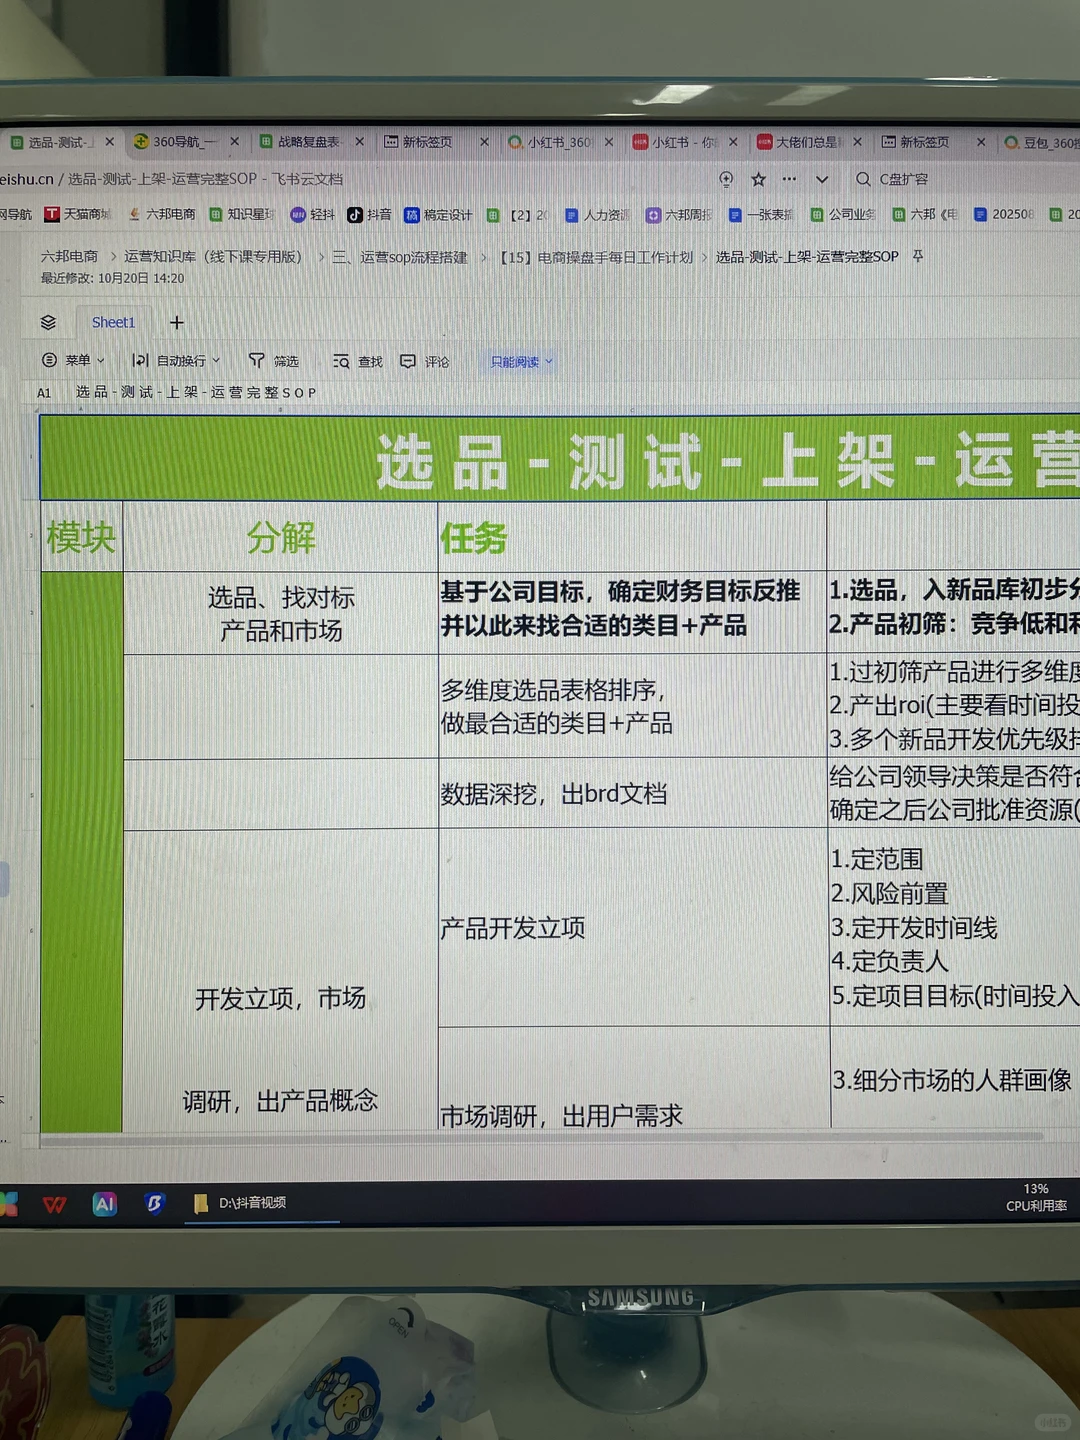Select the cell 多维度选品表格排序
1080x1440 pixels.
coord(632,706)
